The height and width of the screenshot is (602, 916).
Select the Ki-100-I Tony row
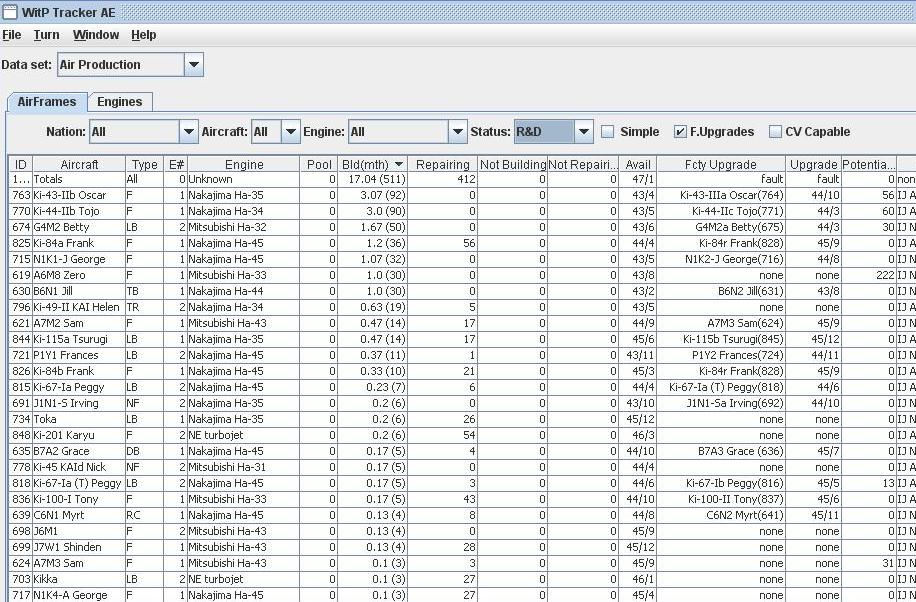click(462, 499)
